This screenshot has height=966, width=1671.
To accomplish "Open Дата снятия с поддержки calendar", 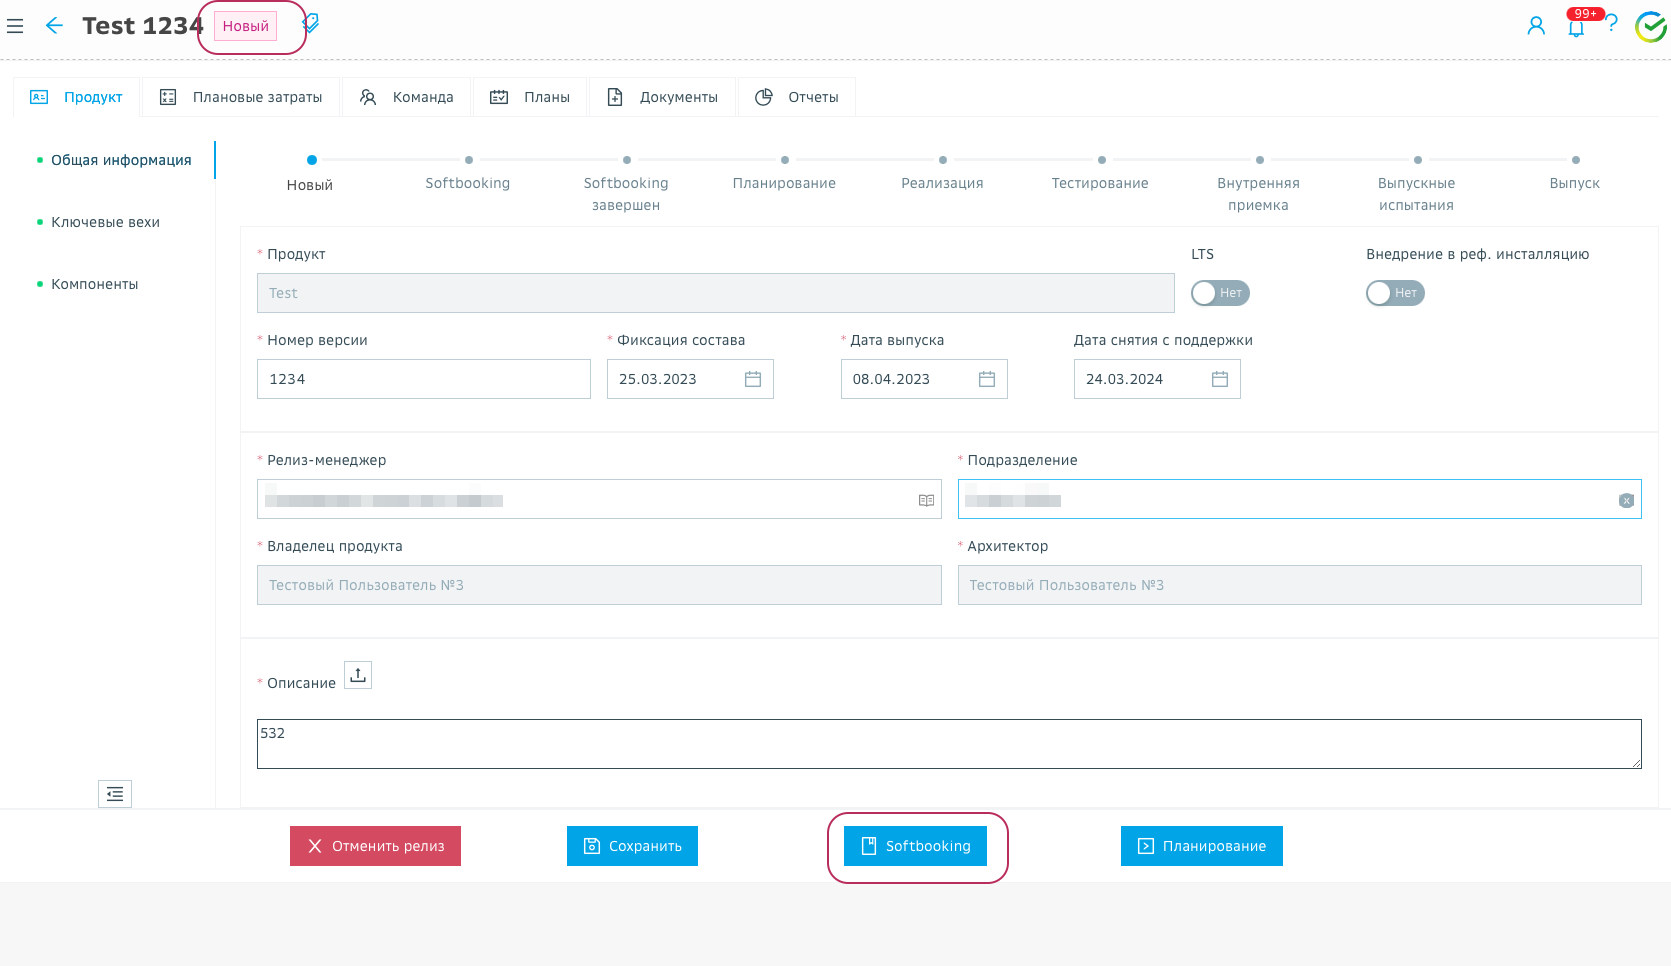I will 1220,379.
